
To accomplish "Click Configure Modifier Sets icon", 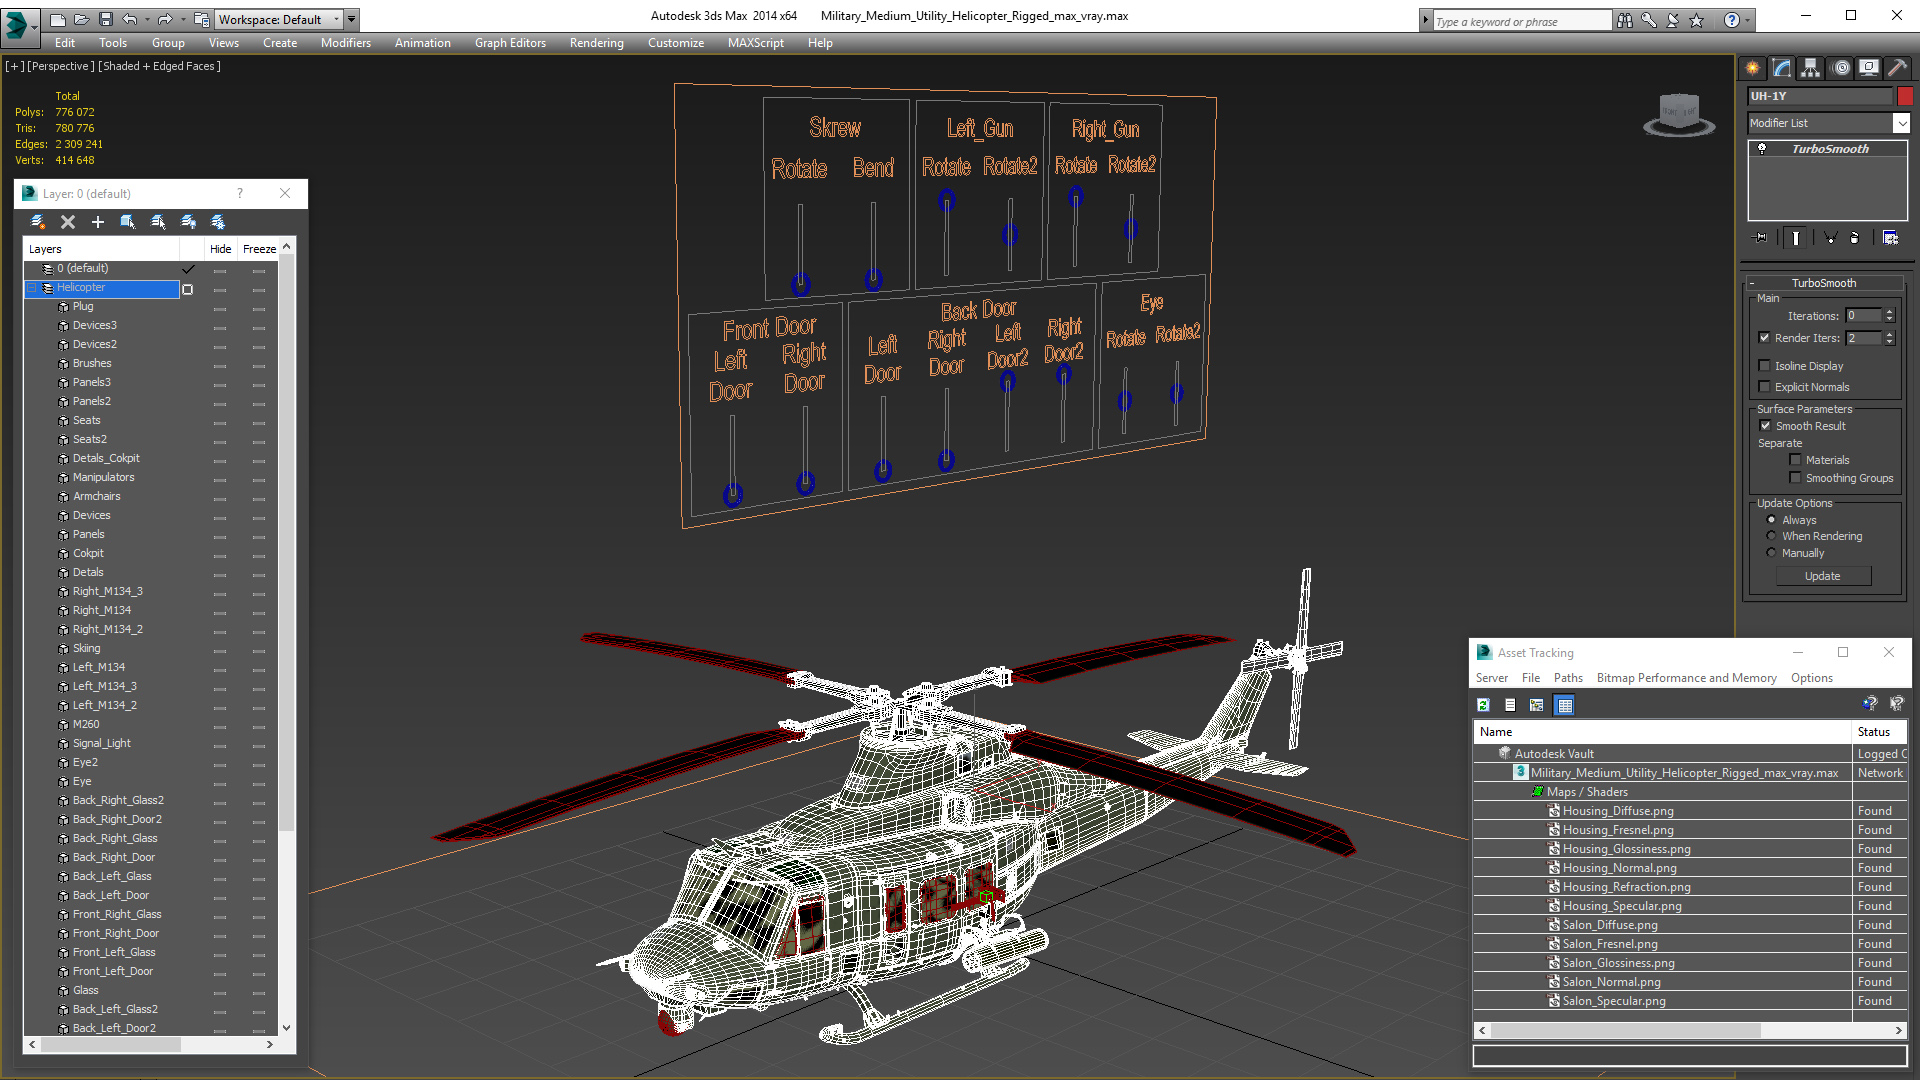I will click(1890, 238).
